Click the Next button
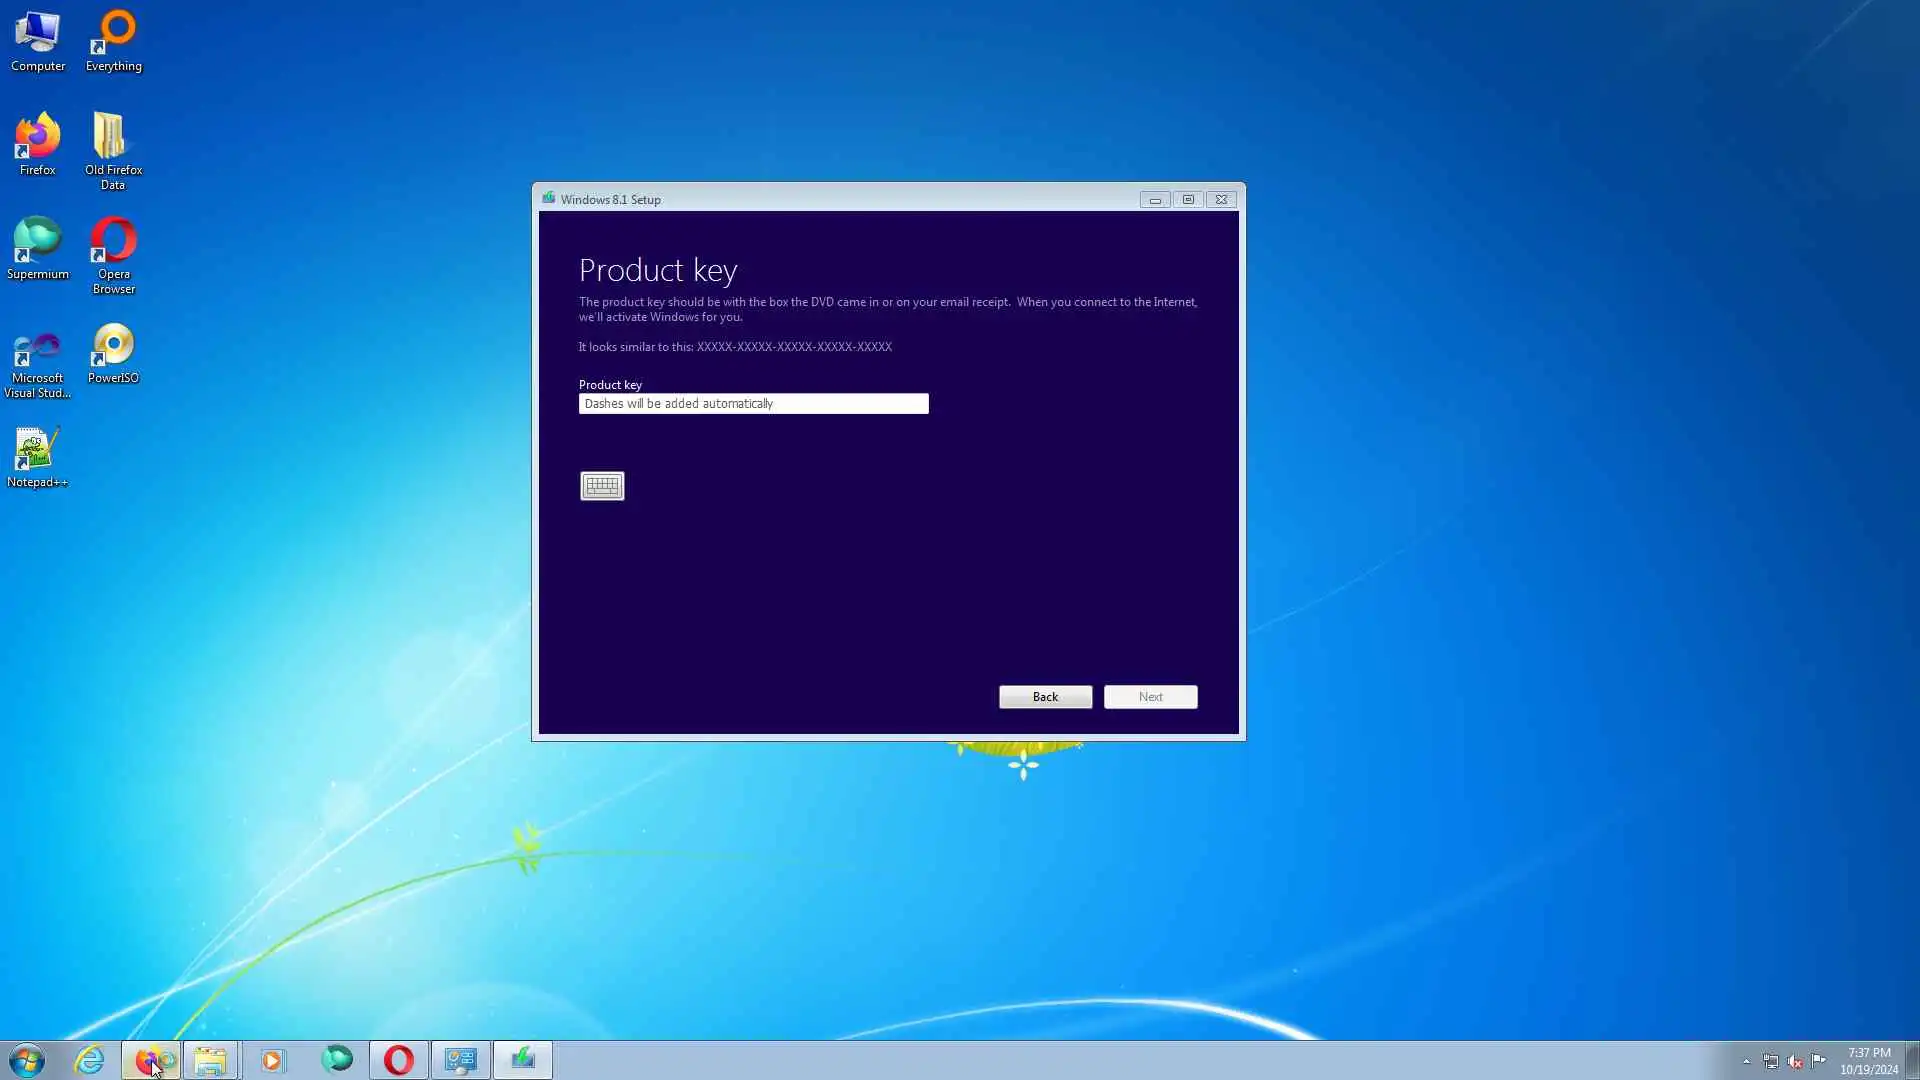 coord(1150,697)
